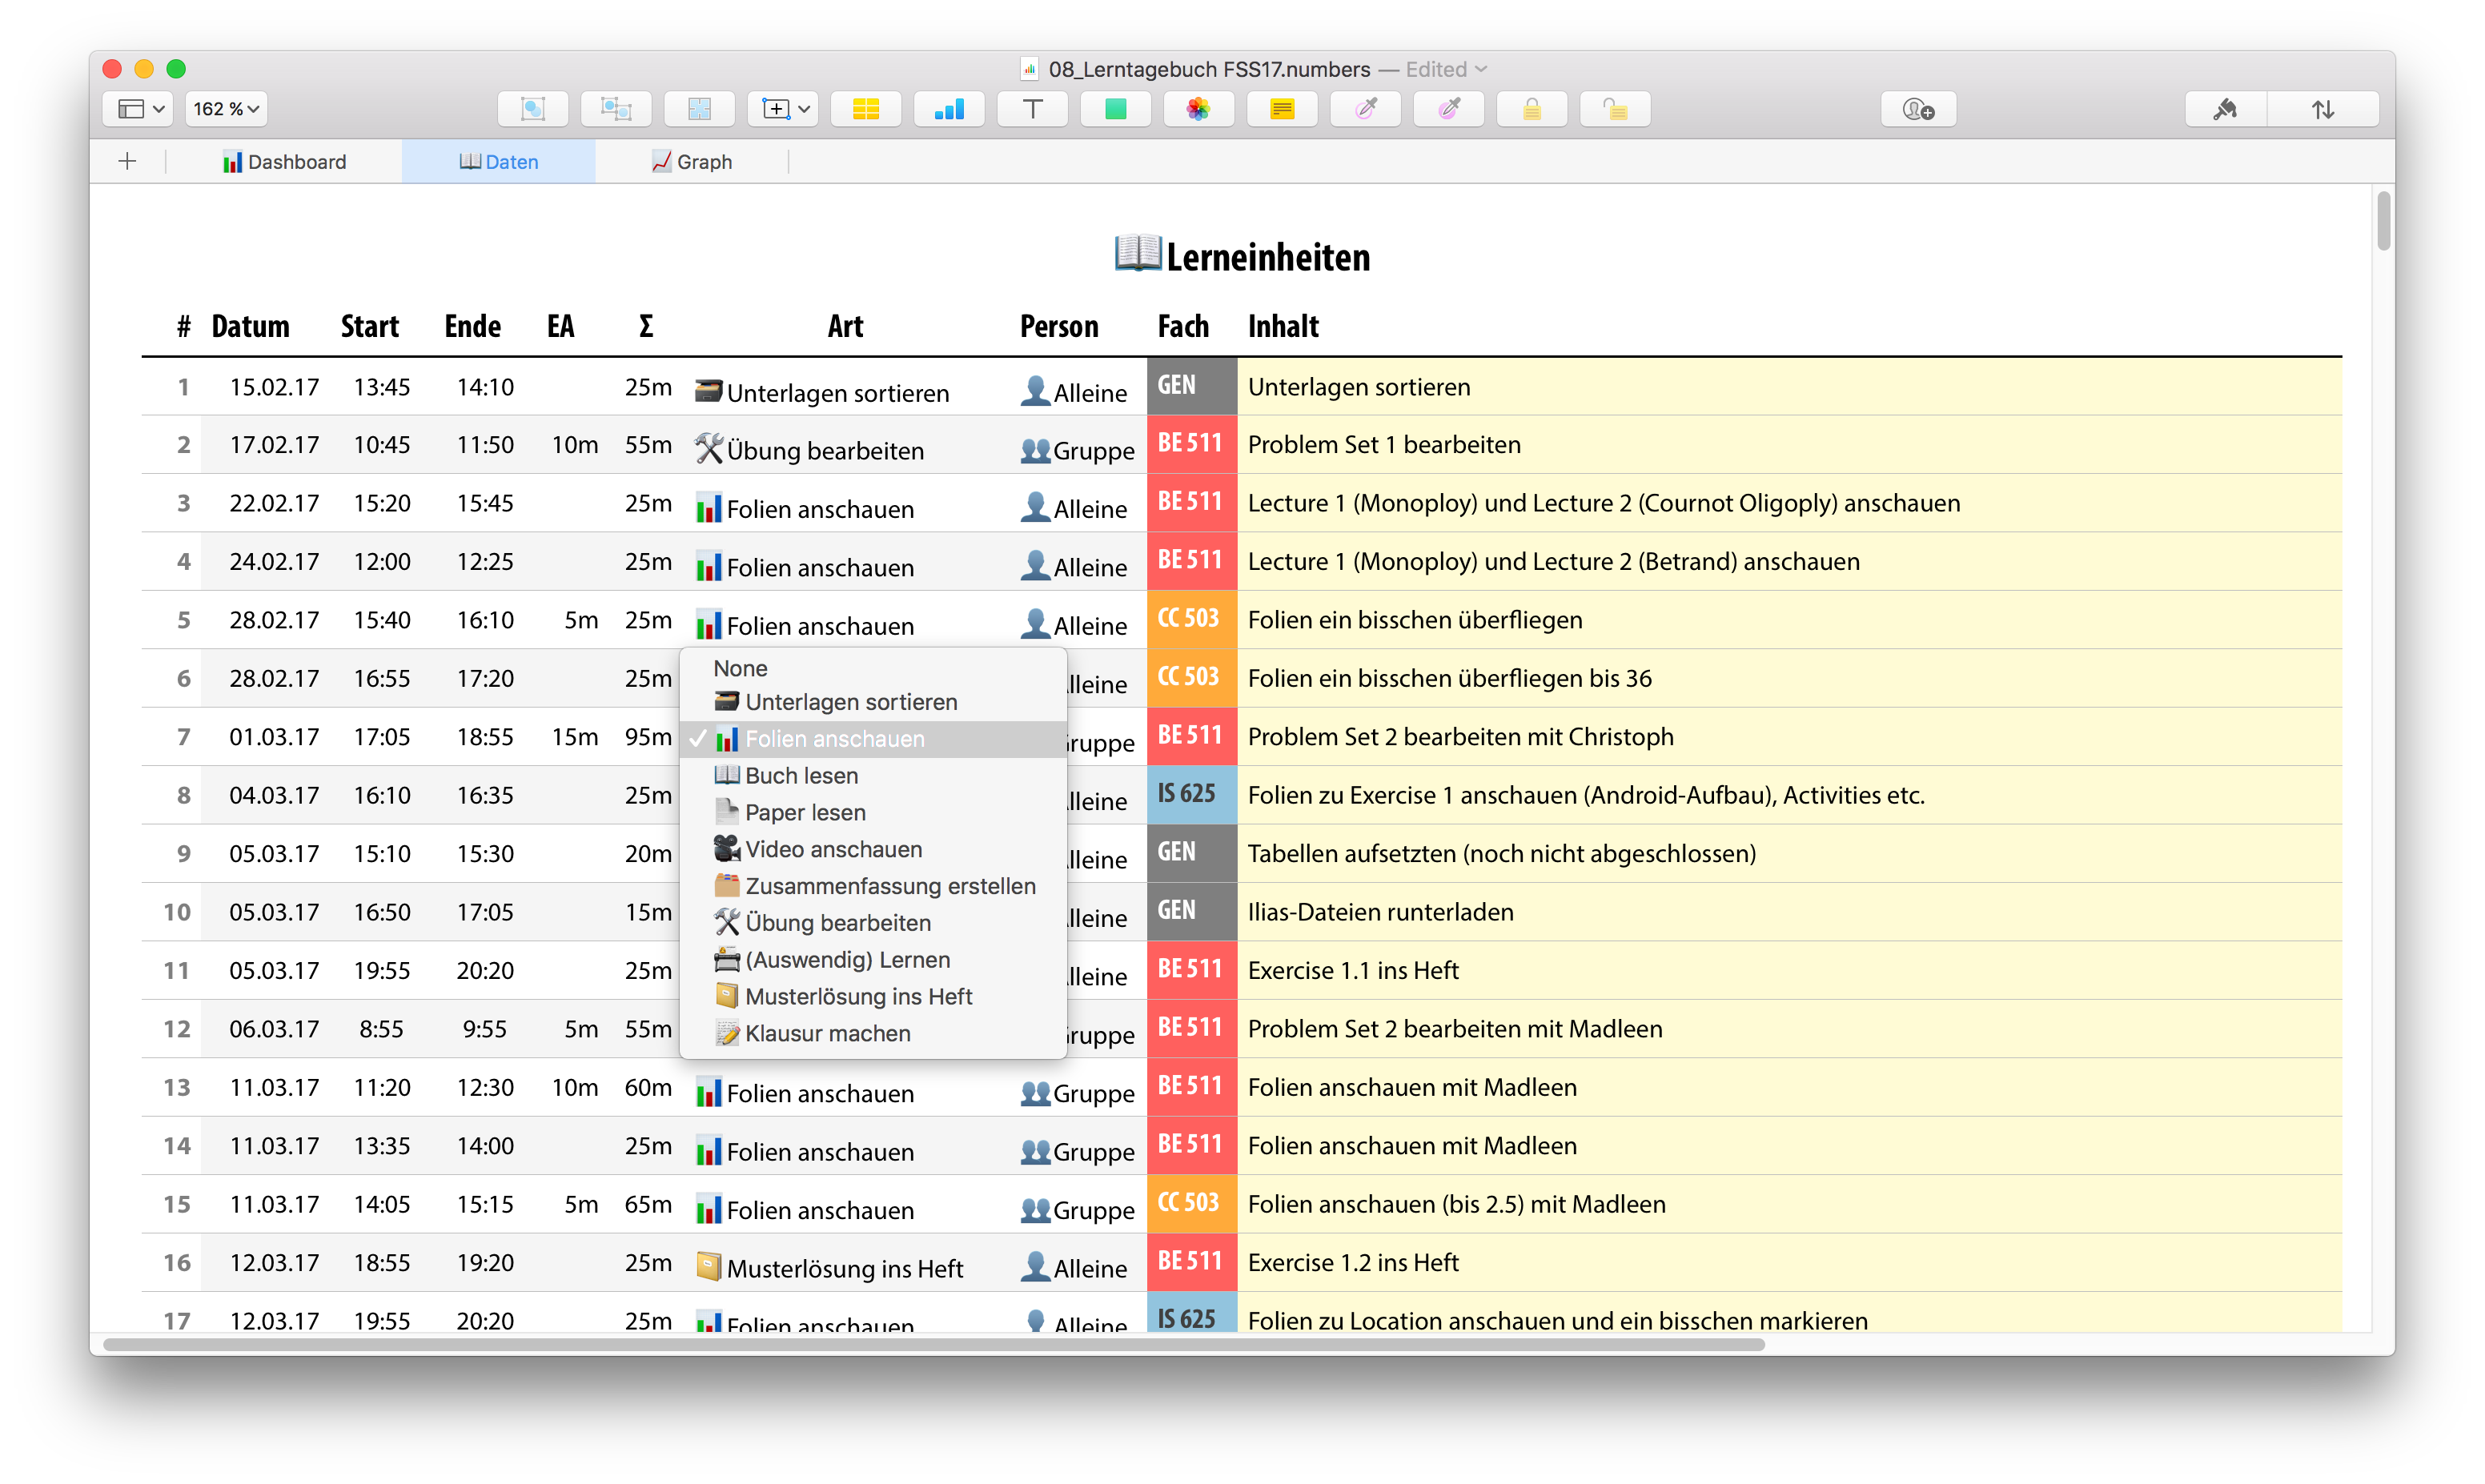This screenshot has width=2485, height=1484.
Task: Insert a table from the toolbar
Action: pyautogui.click(x=865, y=109)
